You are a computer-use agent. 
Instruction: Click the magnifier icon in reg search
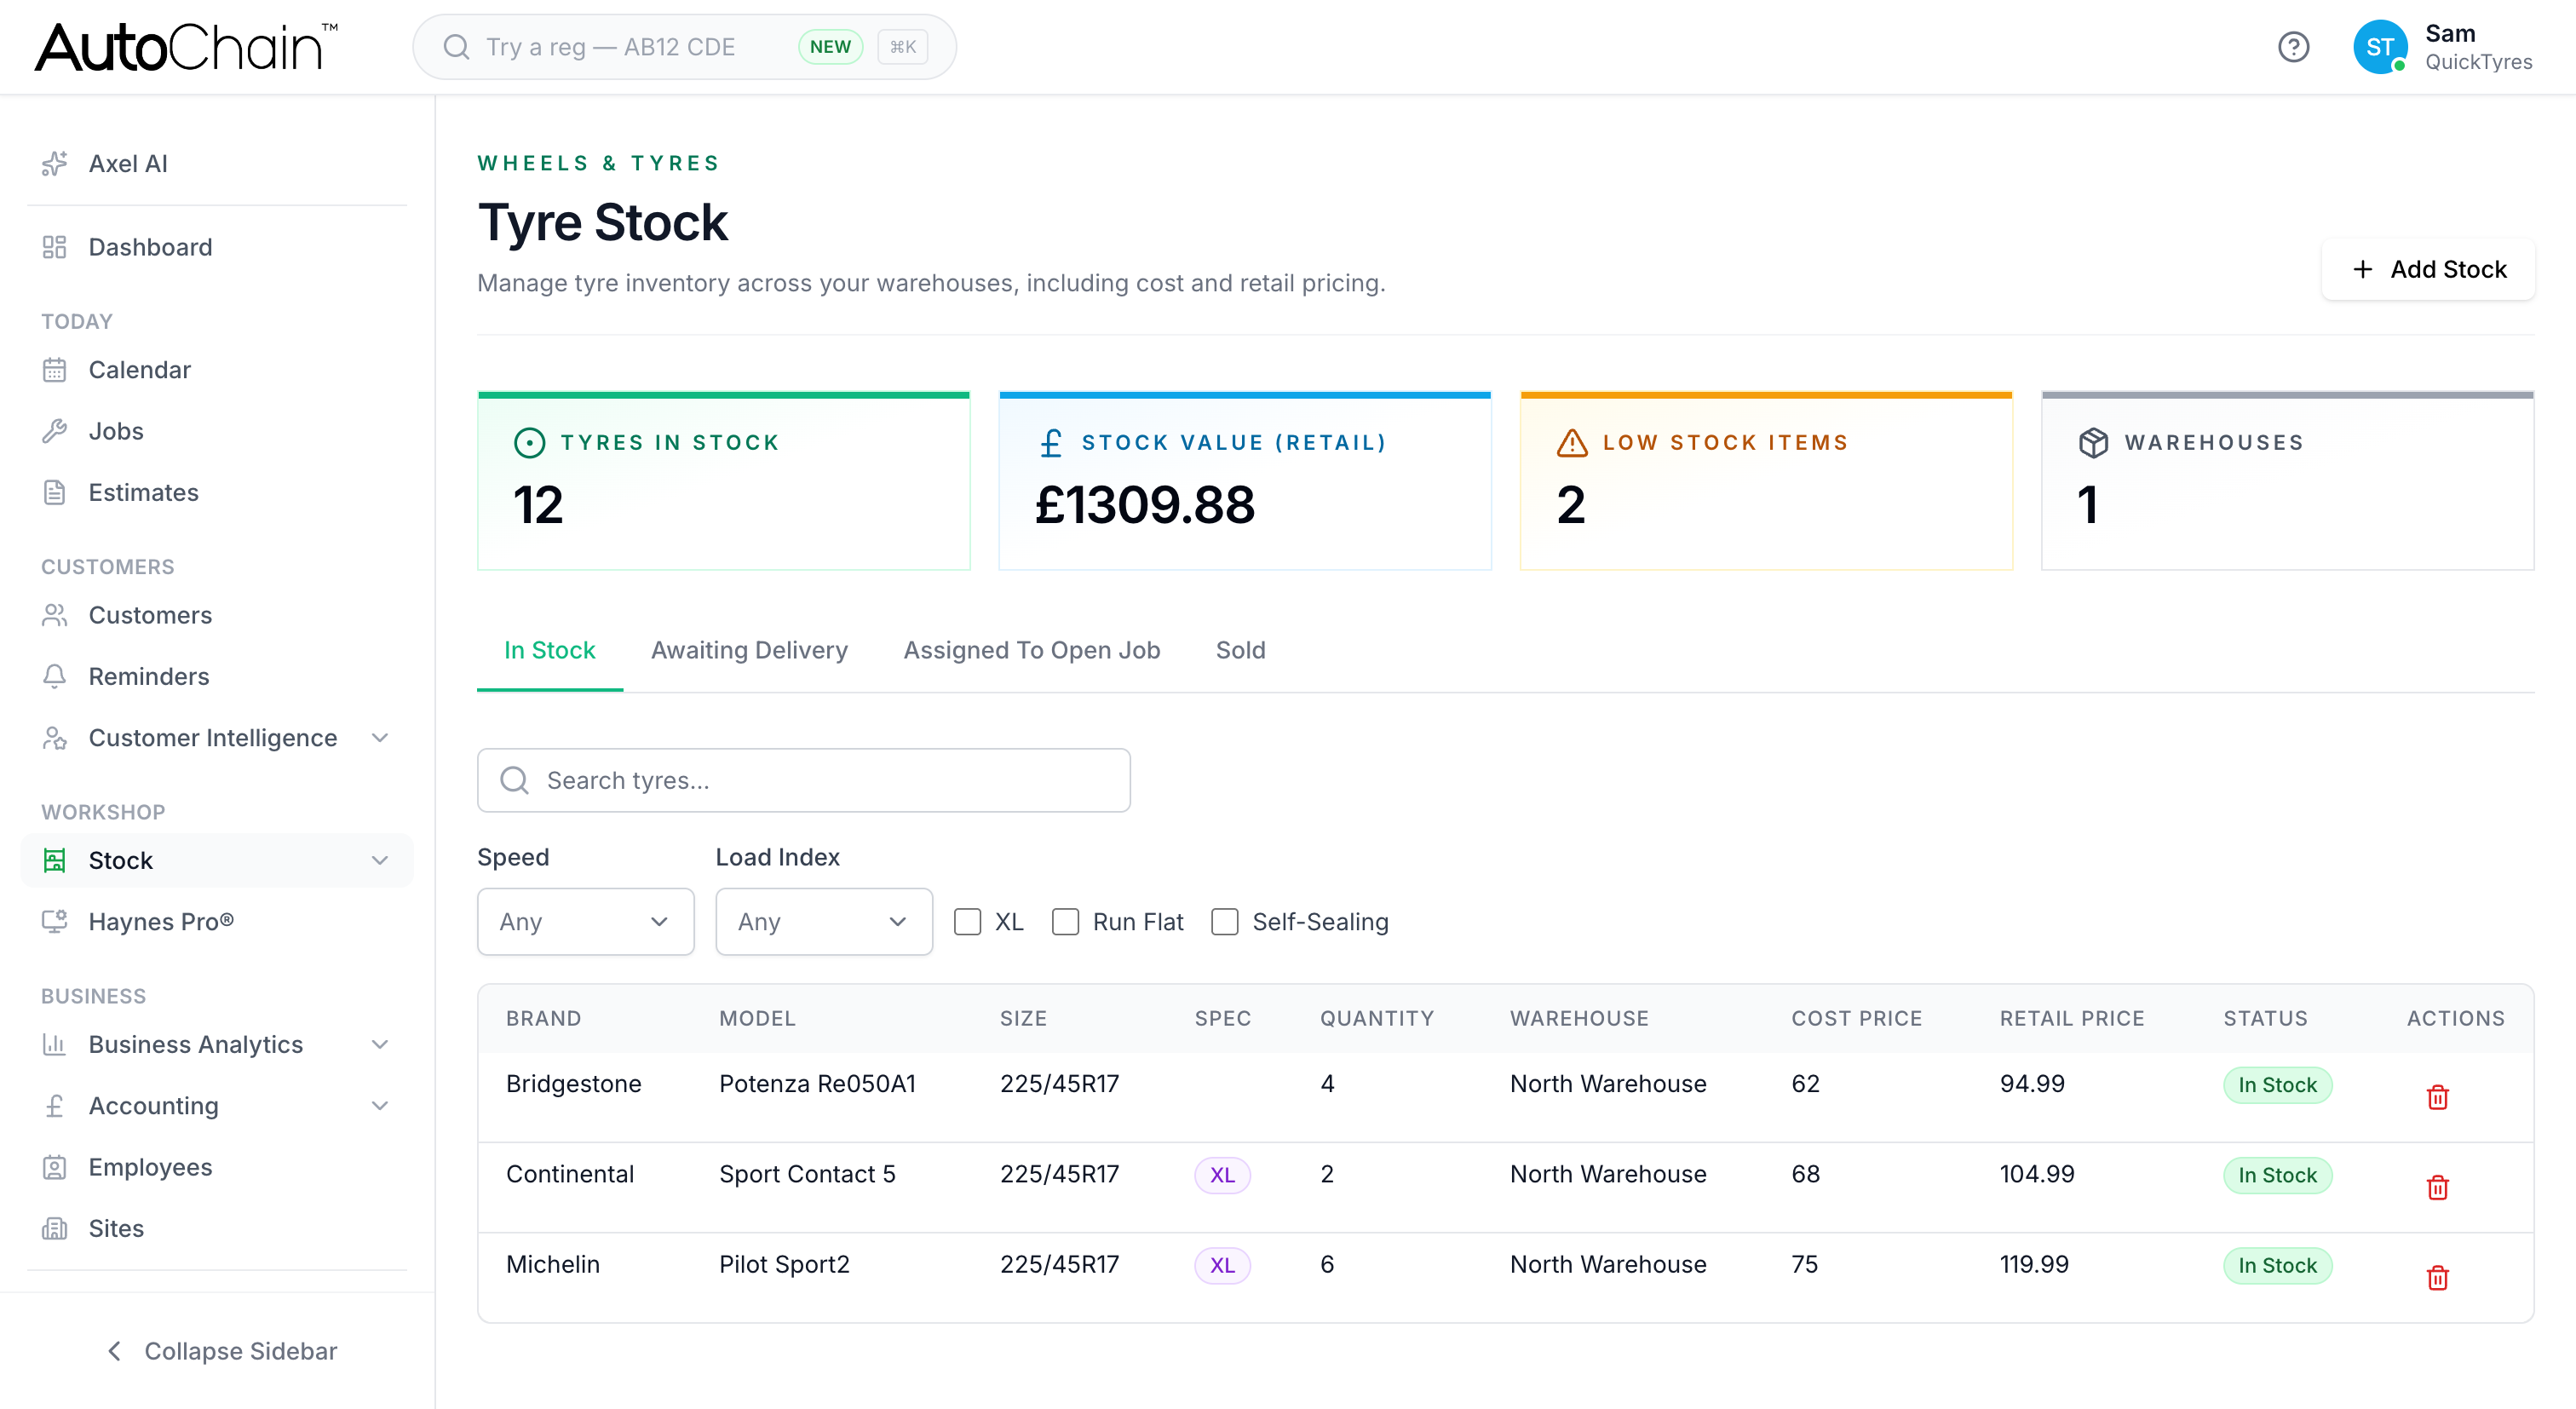pyautogui.click(x=456, y=47)
